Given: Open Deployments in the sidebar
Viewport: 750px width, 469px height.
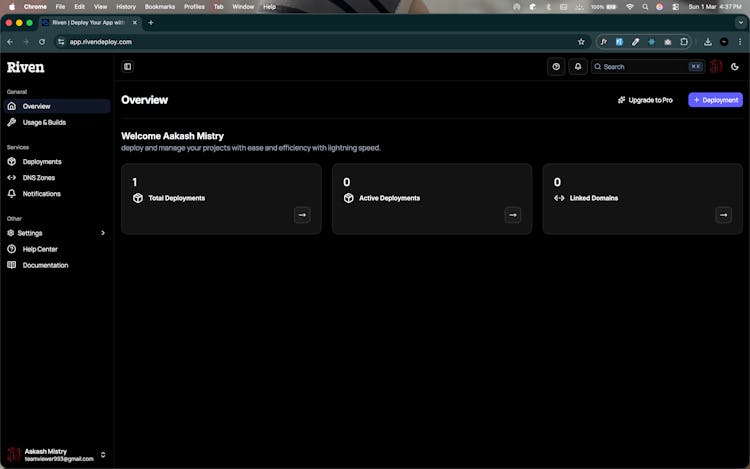Looking at the screenshot, I should pos(42,161).
